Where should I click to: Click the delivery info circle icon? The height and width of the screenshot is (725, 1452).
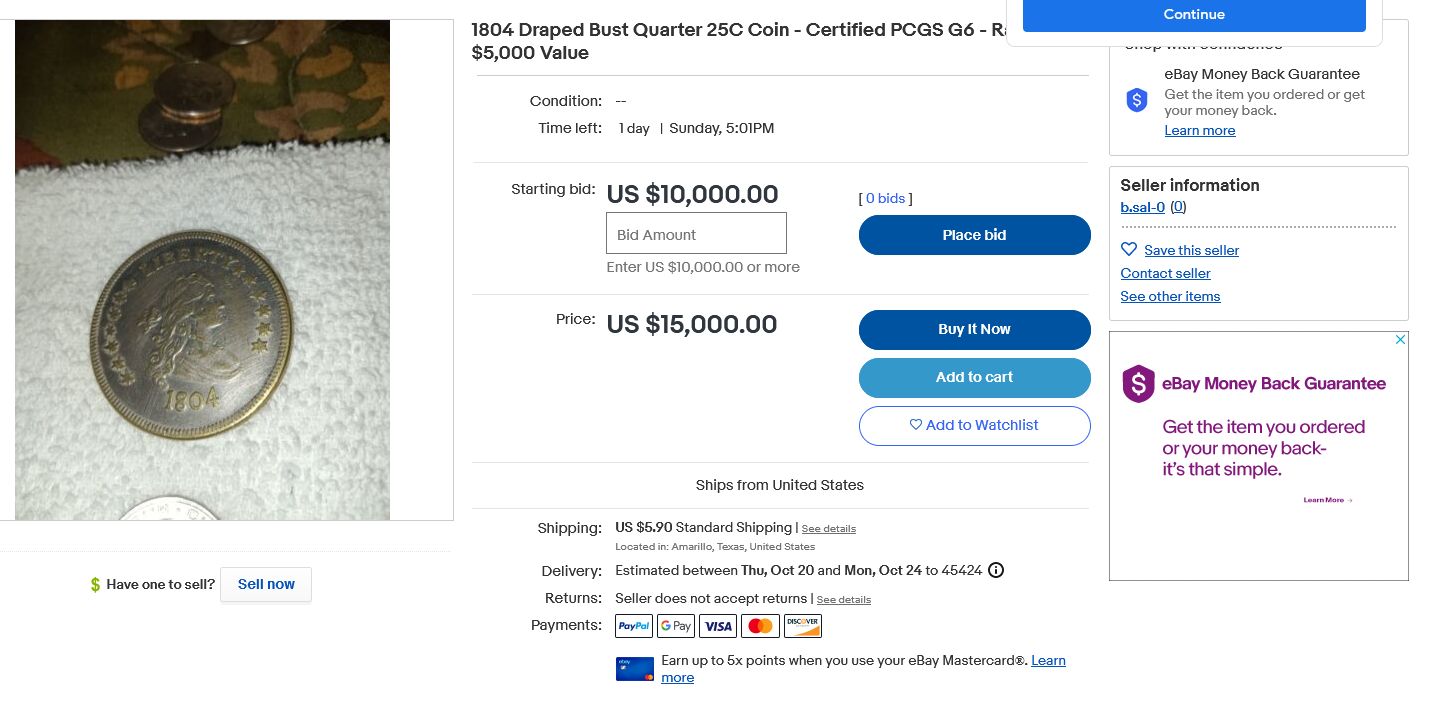pyautogui.click(x=996, y=571)
